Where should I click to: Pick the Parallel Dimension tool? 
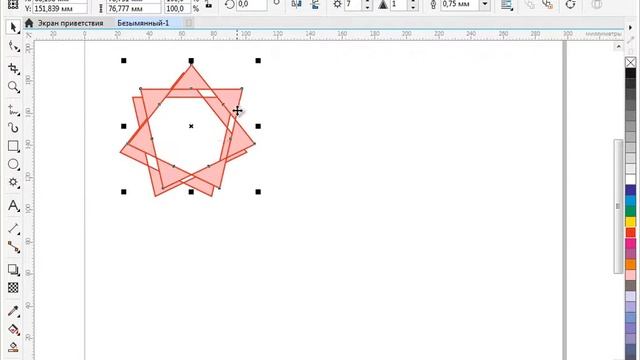coord(13,229)
